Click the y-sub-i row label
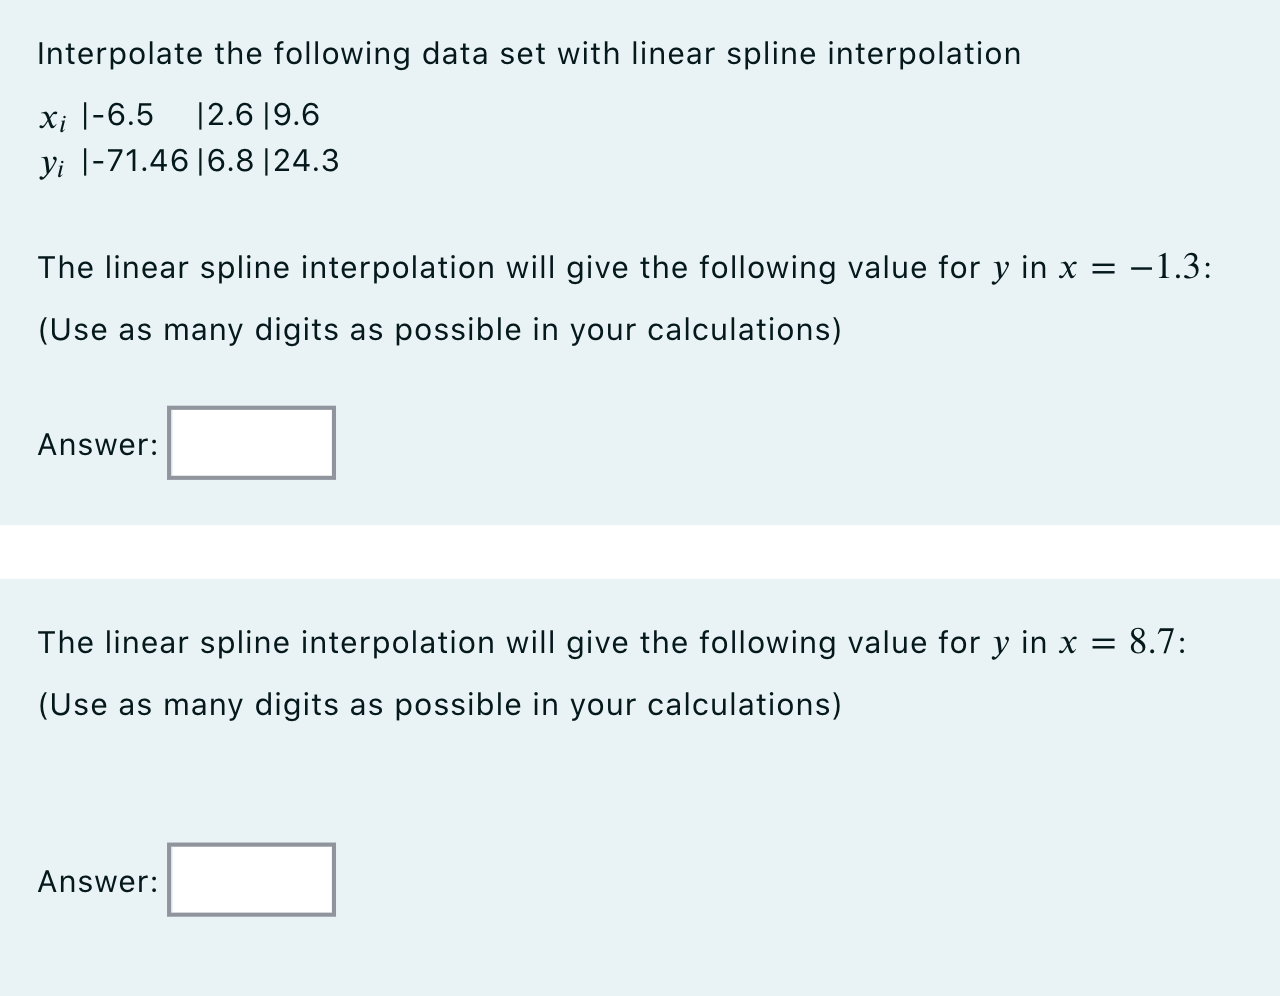 click(x=52, y=164)
